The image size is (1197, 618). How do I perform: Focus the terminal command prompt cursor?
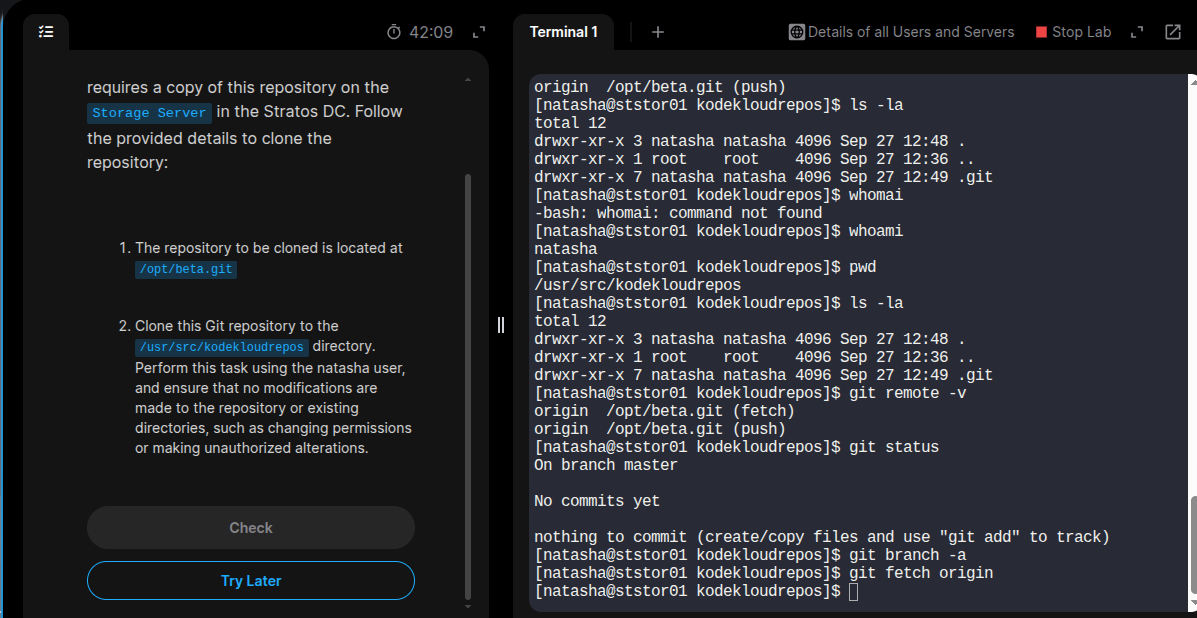pos(853,592)
